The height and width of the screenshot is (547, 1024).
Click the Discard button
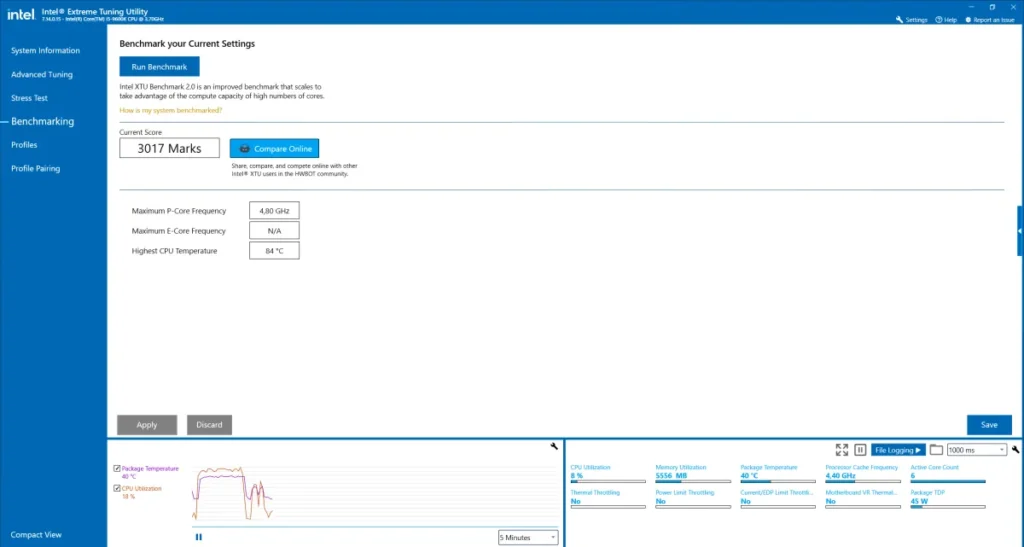tap(209, 425)
